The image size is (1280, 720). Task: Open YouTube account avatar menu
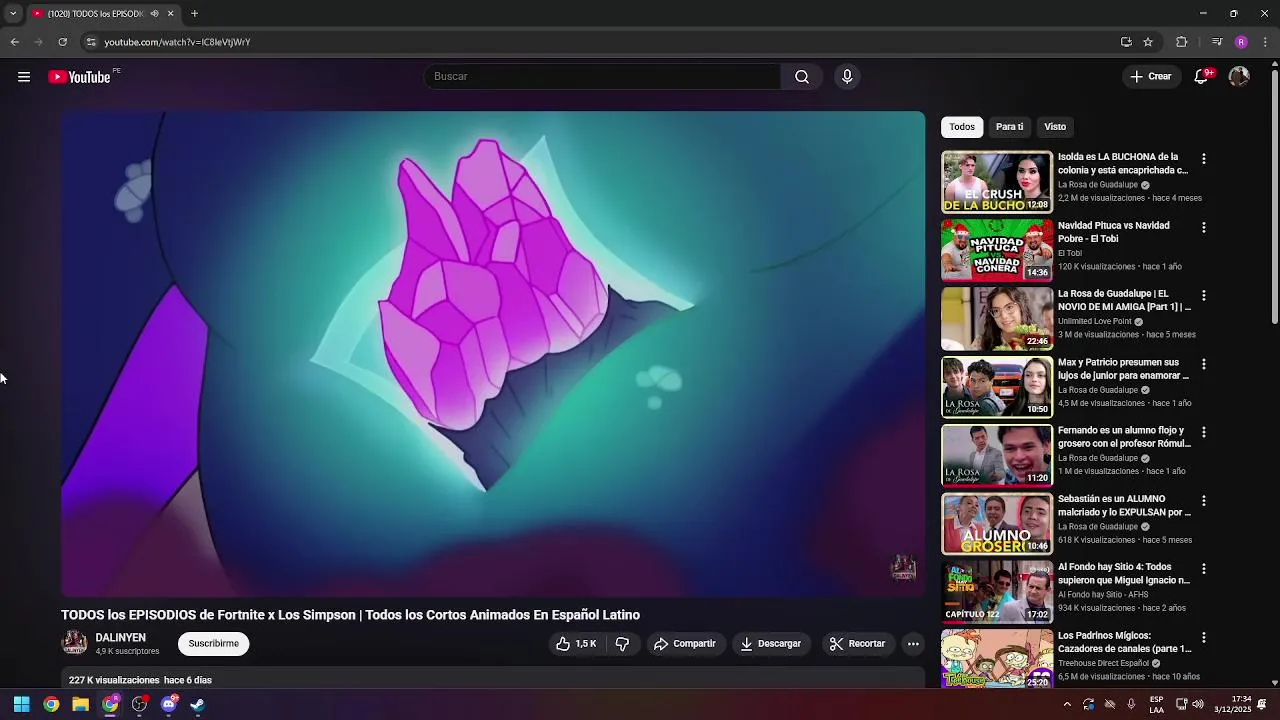pyautogui.click(x=1239, y=77)
